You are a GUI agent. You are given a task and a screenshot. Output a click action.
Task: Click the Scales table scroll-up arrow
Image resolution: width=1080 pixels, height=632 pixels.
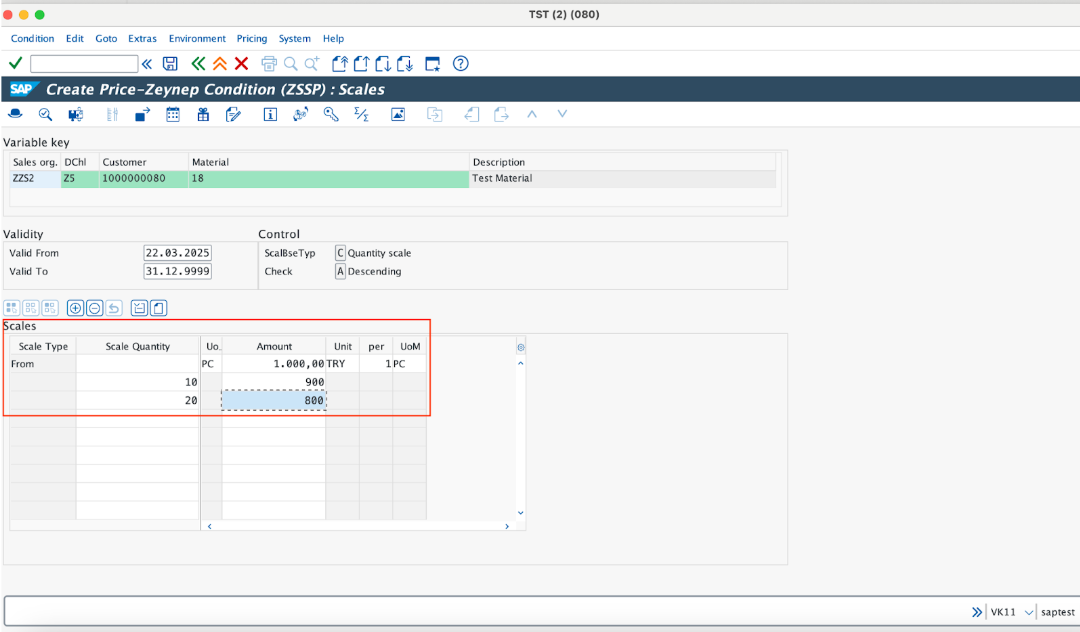pyautogui.click(x=521, y=364)
